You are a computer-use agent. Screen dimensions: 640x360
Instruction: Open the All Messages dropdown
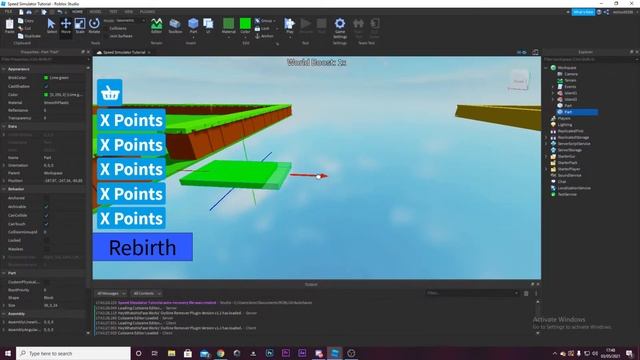pyautogui.click(x=111, y=293)
